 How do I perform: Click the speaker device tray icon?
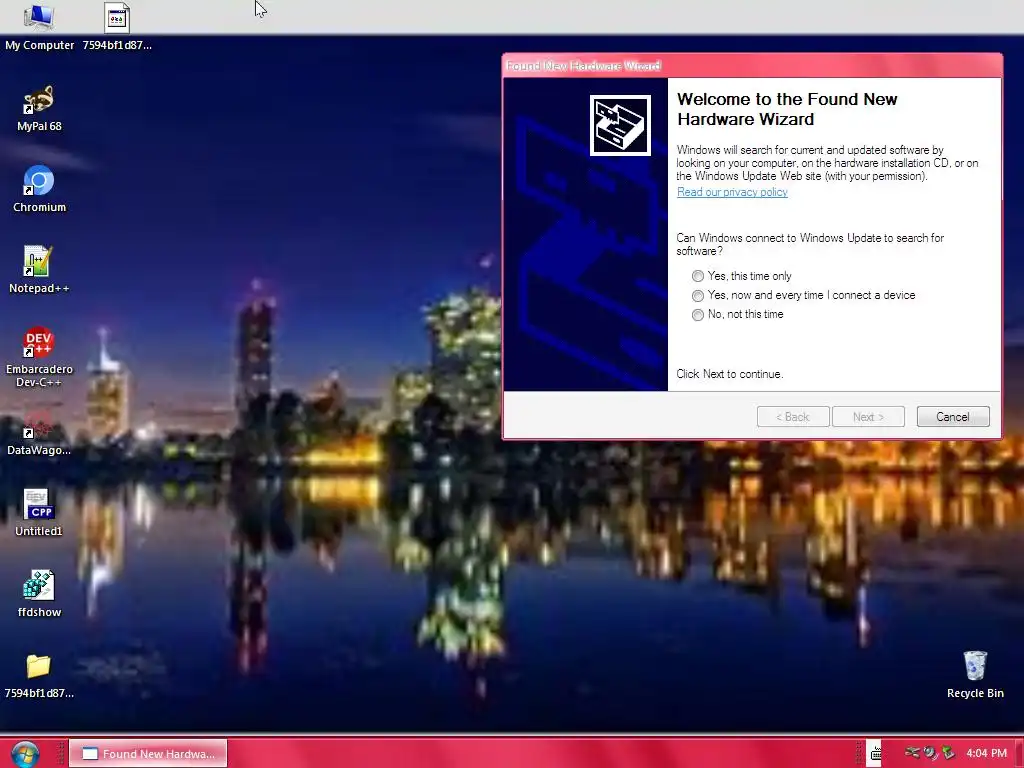pos(931,753)
